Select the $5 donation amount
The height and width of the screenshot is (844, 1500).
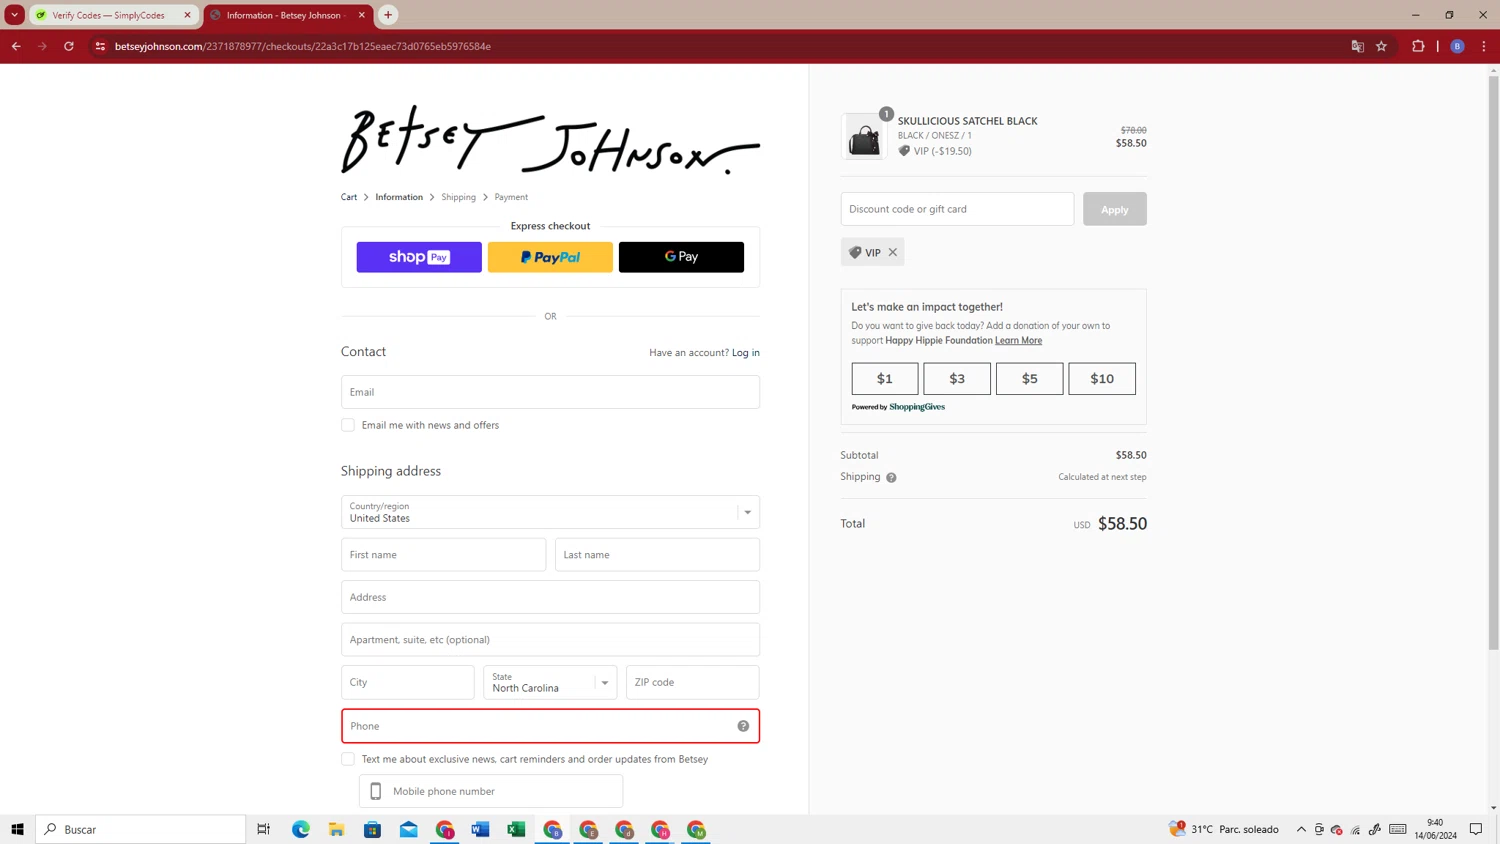(x=1029, y=379)
